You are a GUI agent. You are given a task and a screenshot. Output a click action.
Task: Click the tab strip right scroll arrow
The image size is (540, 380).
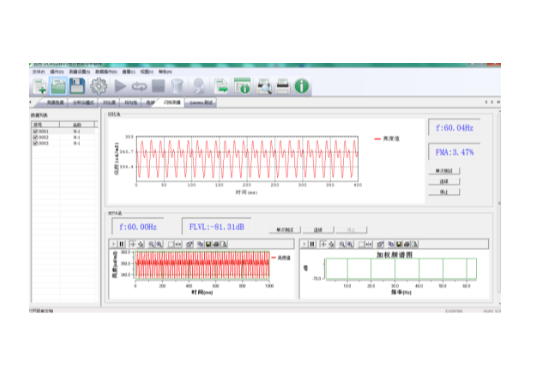click(x=492, y=102)
